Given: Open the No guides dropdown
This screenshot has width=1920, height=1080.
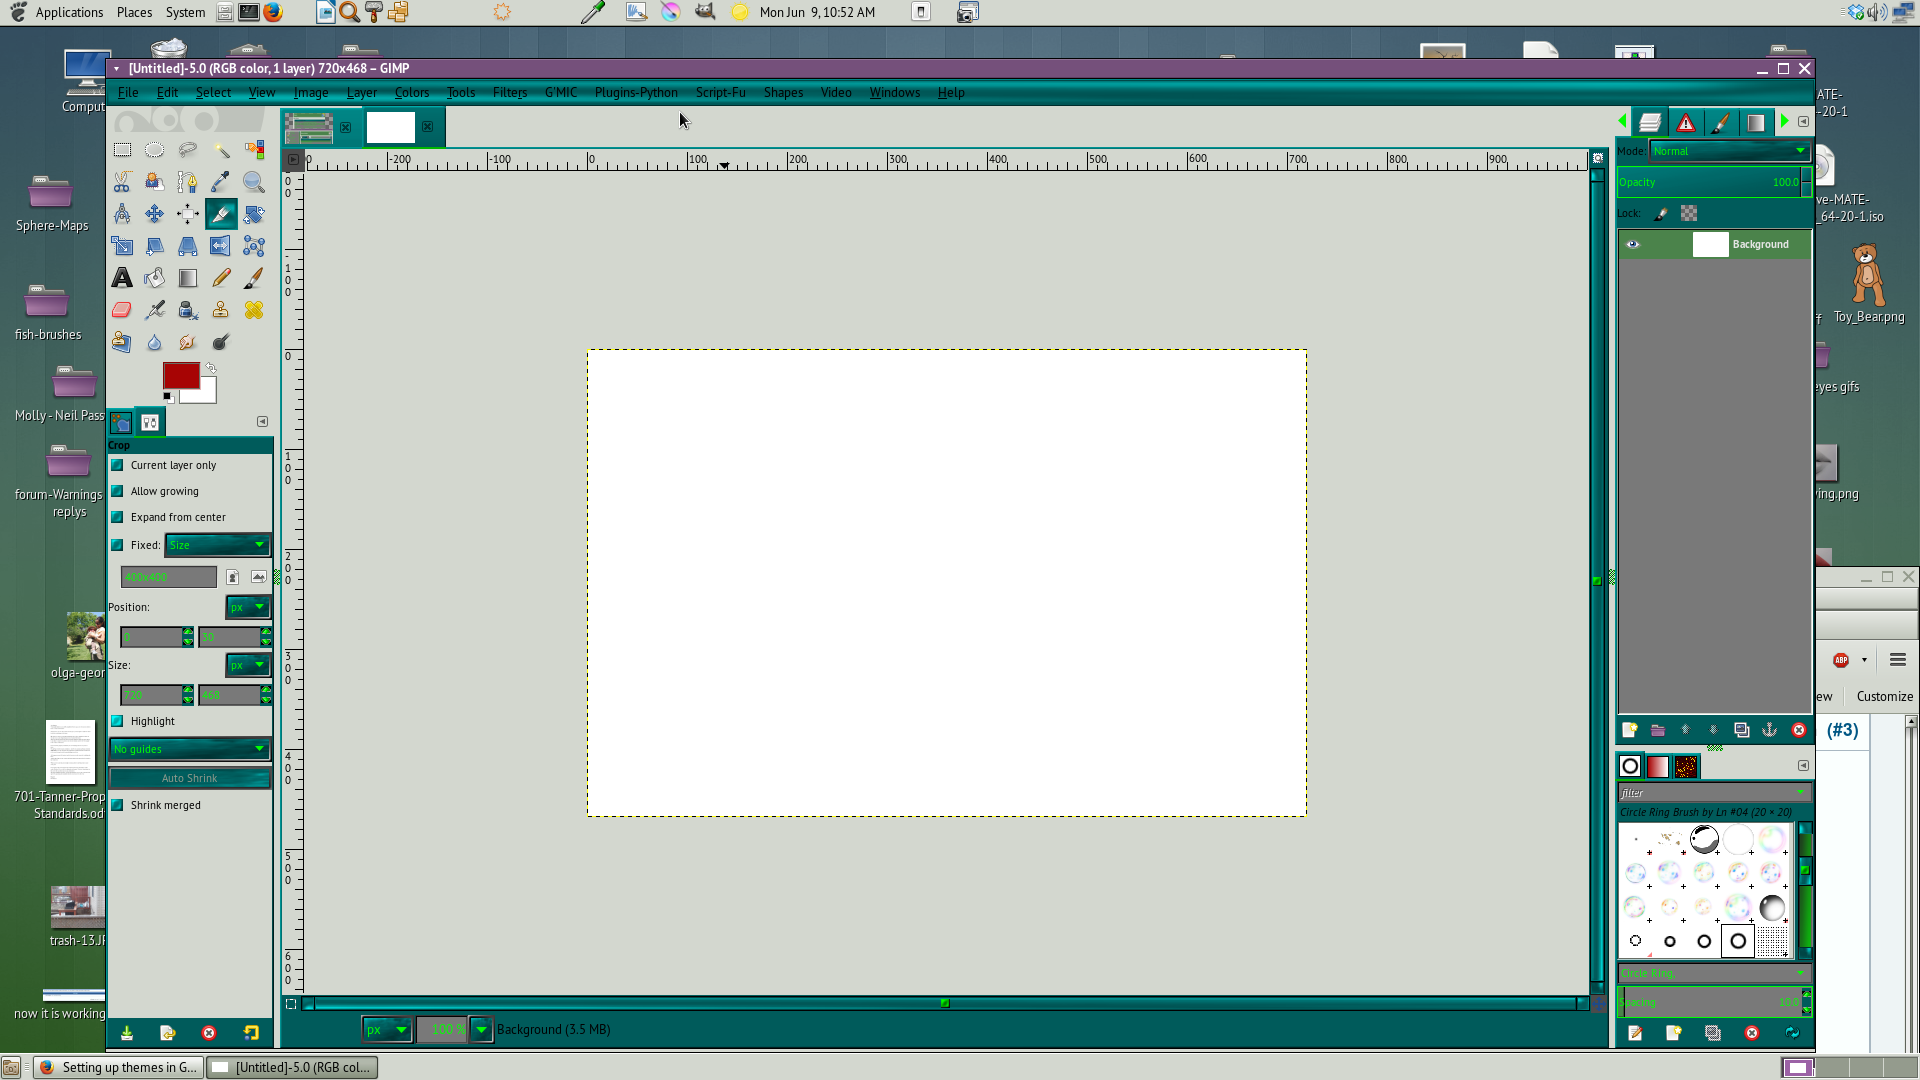Looking at the screenshot, I should [190, 749].
